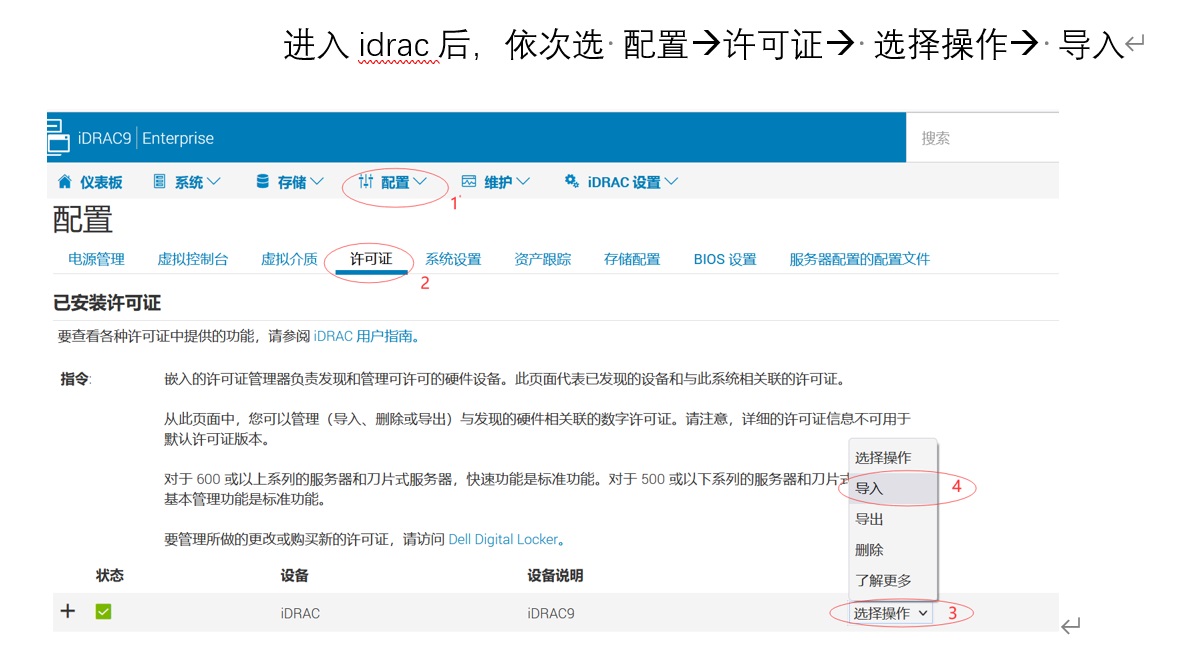The image size is (1196, 648).
Task: Switch to the 服务器配置的配置文件 tab
Action: click(x=860, y=259)
